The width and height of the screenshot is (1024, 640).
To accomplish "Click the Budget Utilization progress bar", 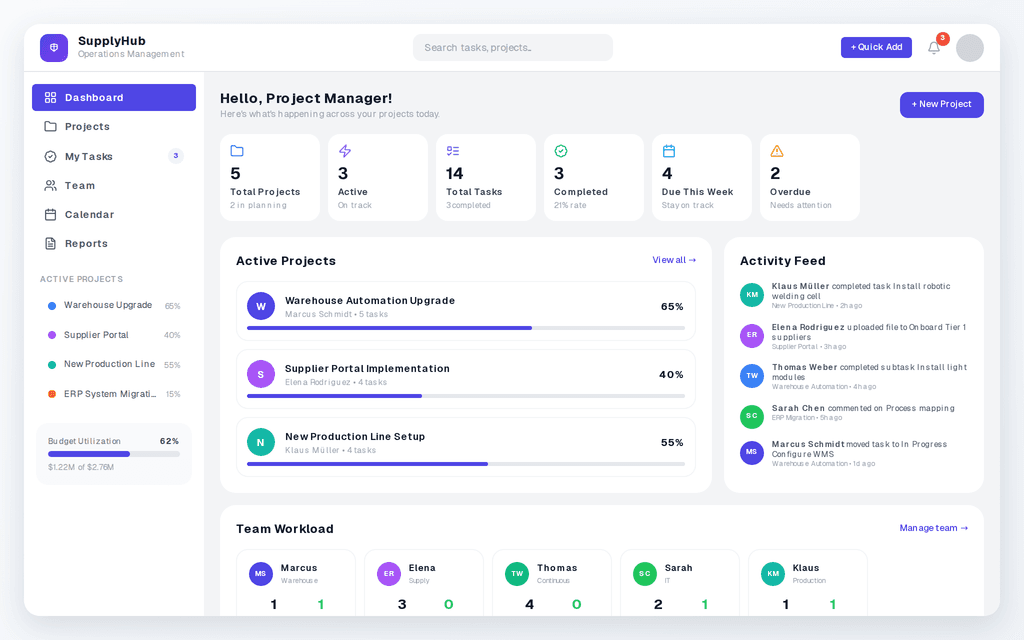I will (x=114, y=454).
